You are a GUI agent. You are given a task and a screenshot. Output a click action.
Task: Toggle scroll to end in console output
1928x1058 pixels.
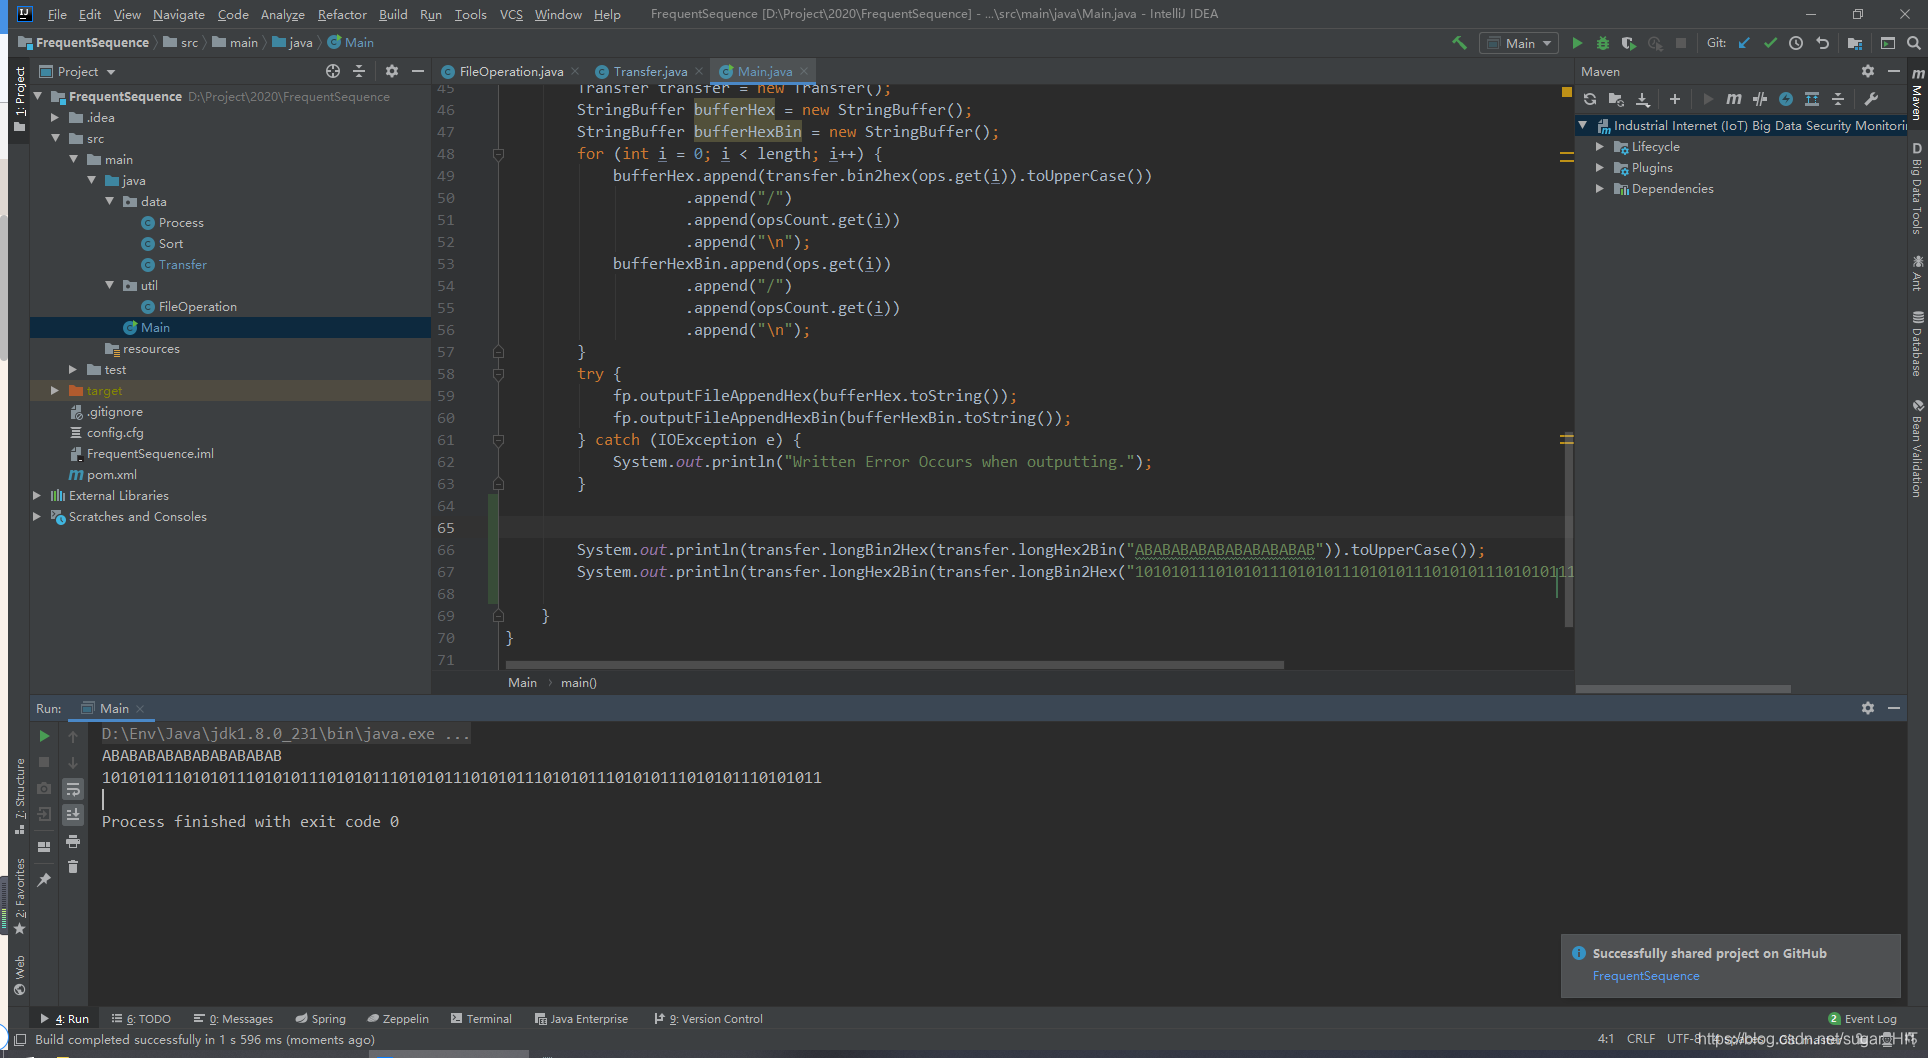click(73, 815)
